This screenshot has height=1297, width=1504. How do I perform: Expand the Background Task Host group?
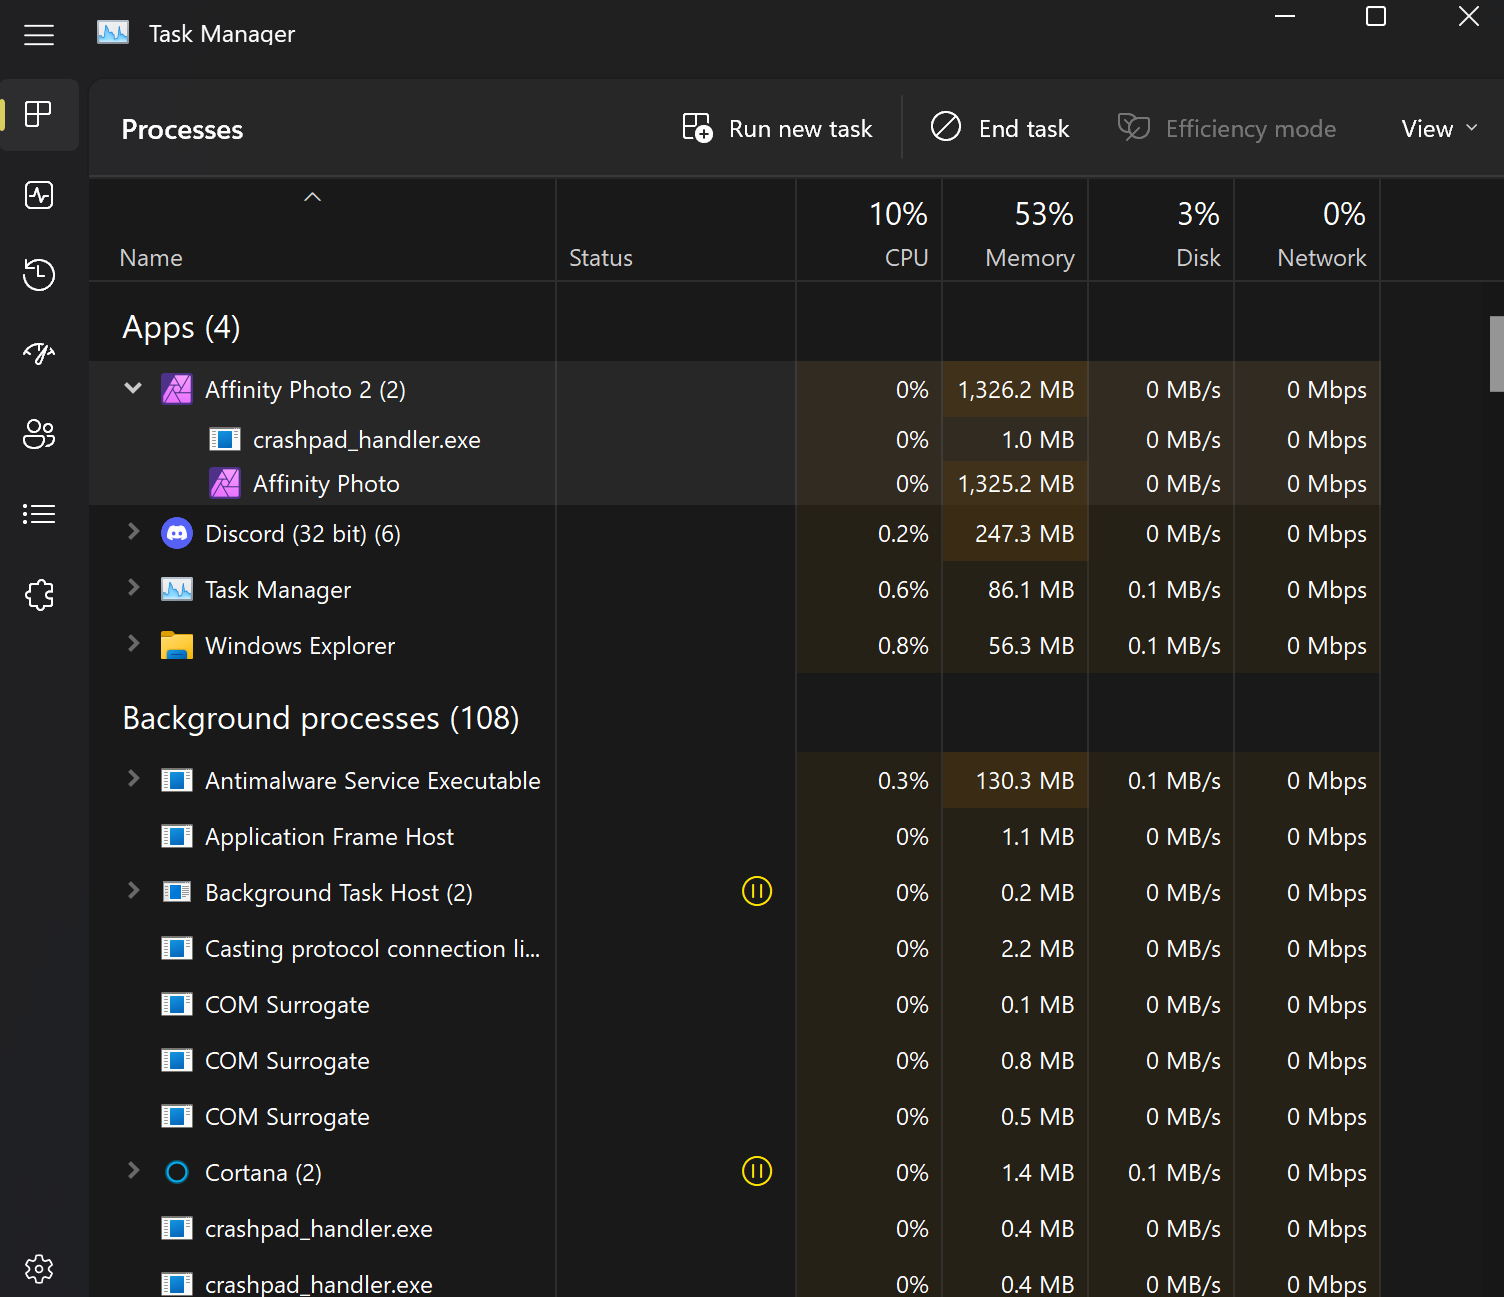click(133, 891)
